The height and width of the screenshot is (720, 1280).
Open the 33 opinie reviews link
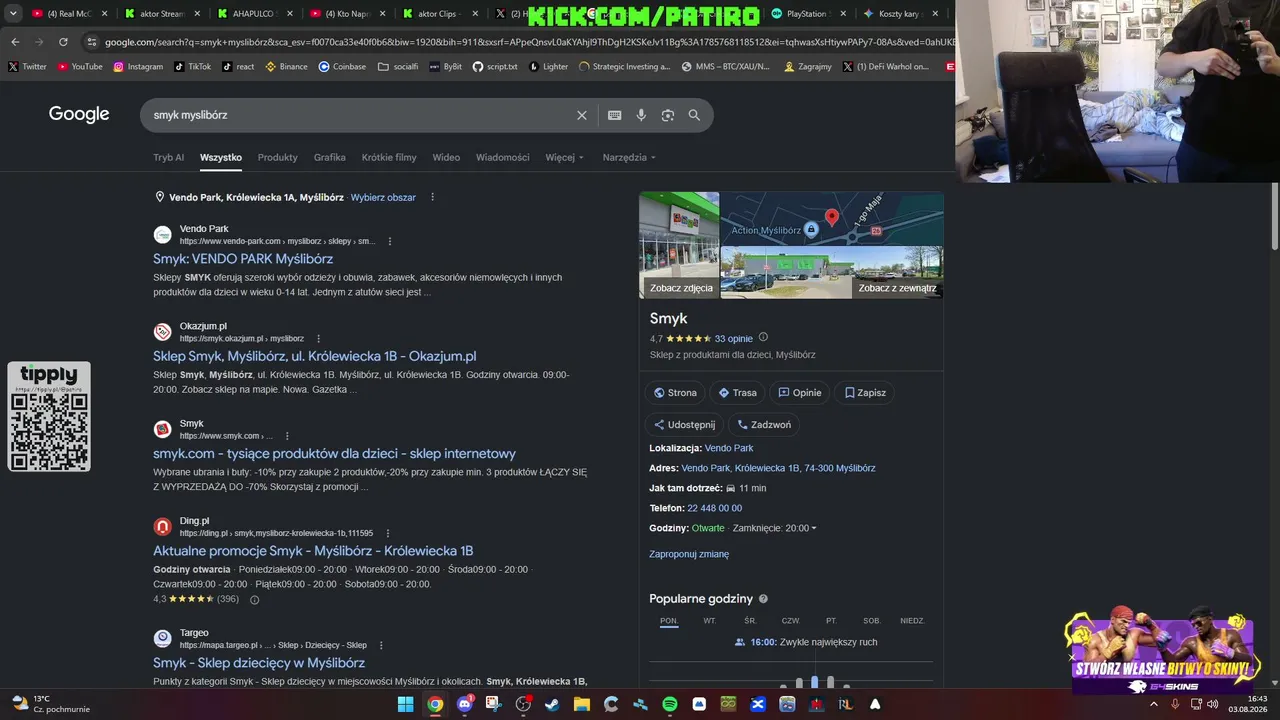[734, 339]
